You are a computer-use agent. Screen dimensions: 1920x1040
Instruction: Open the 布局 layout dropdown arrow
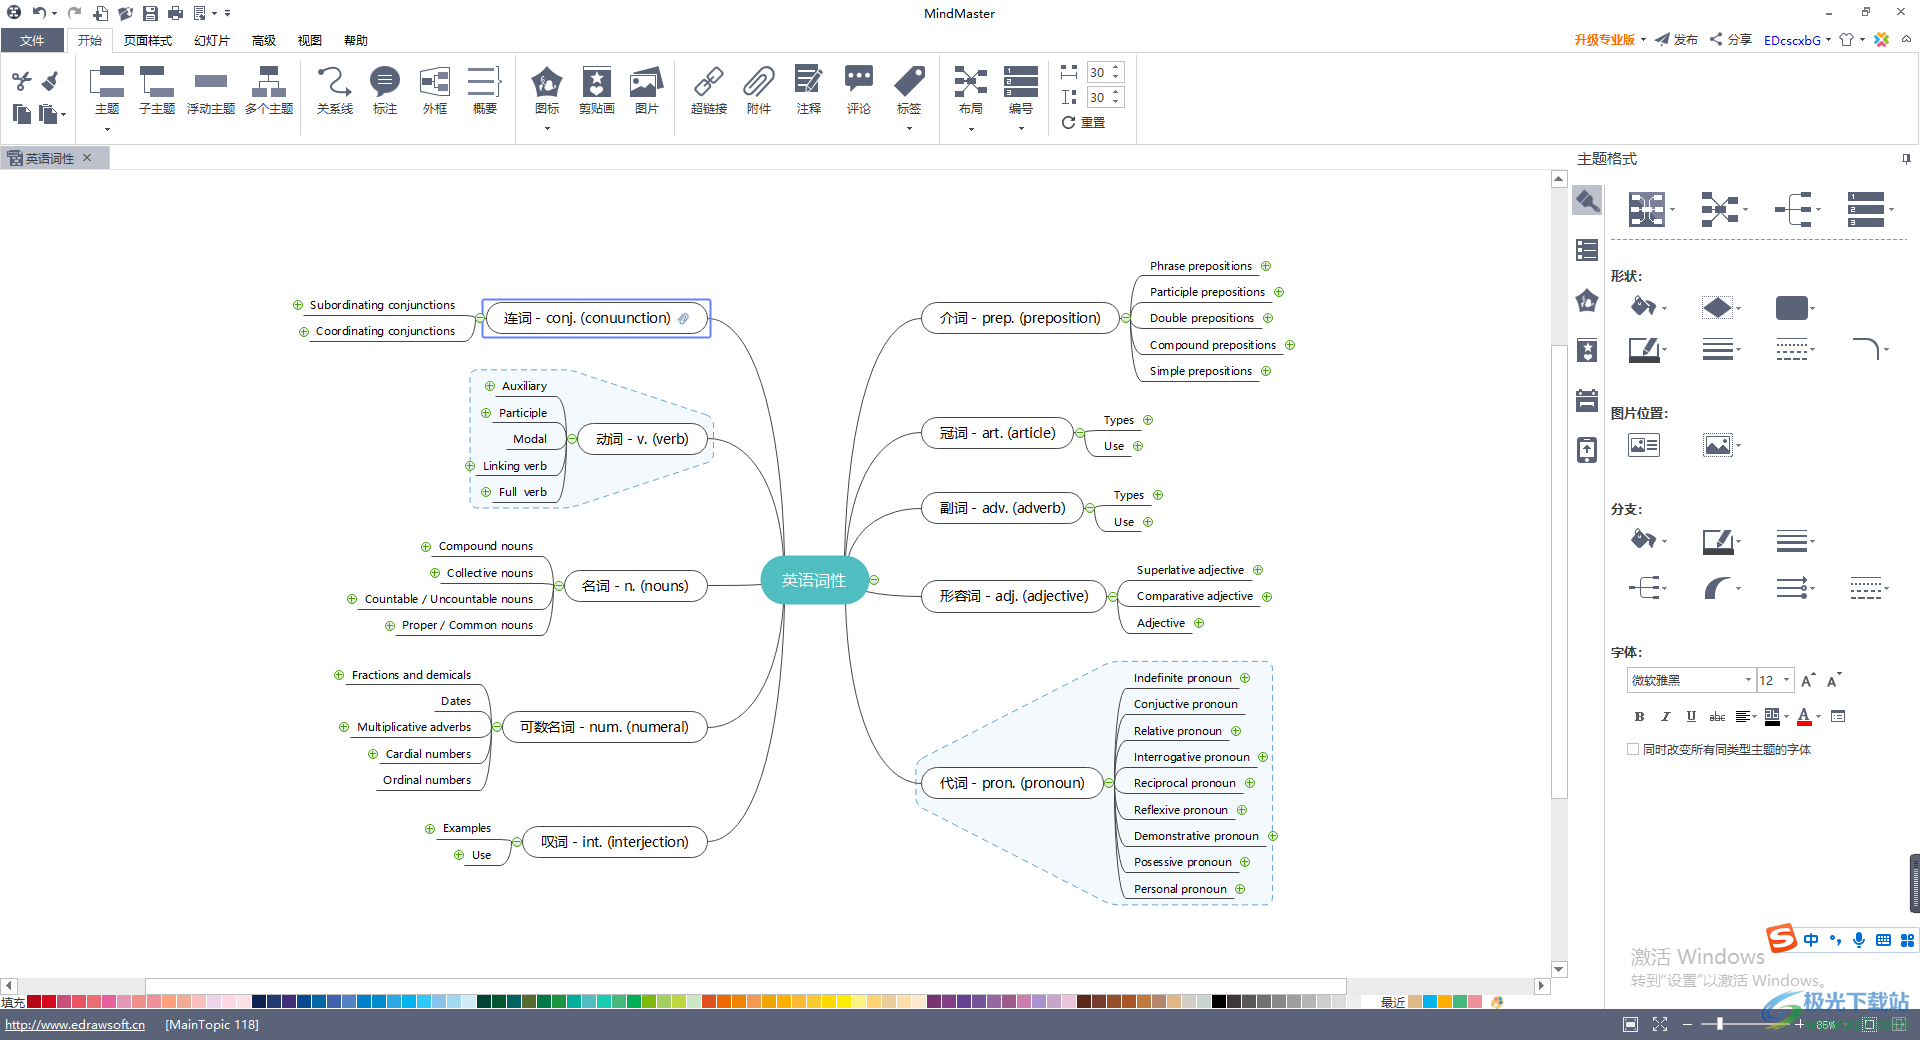coord(971,128)
